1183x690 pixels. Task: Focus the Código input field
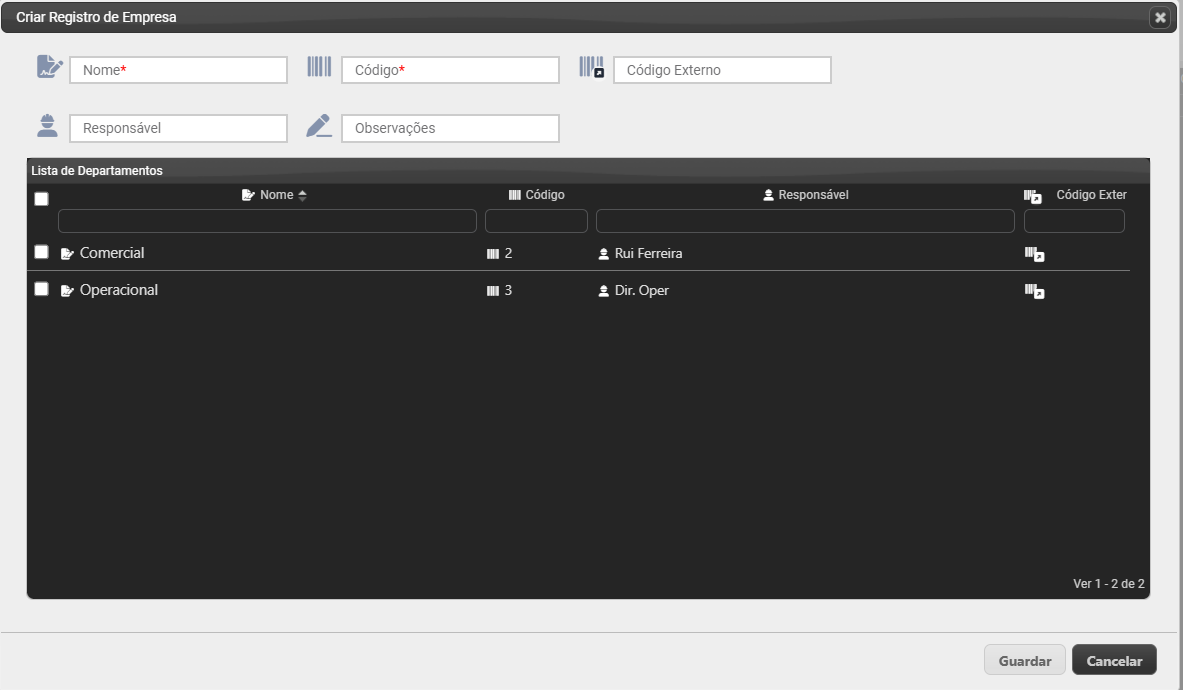coord(450,70)
